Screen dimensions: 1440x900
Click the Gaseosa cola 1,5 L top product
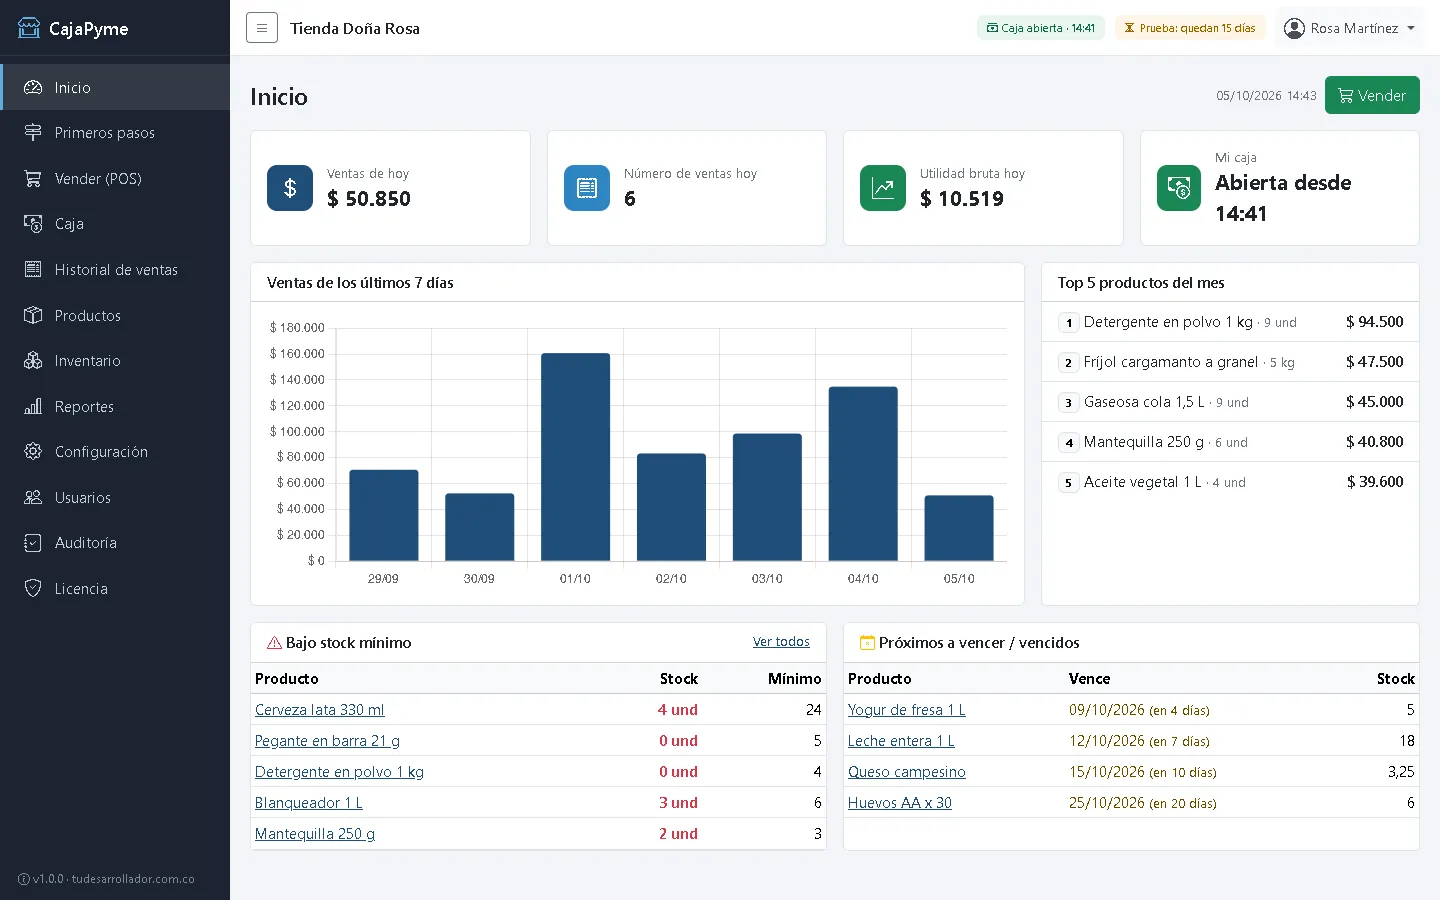click(x=1230, y=402)
